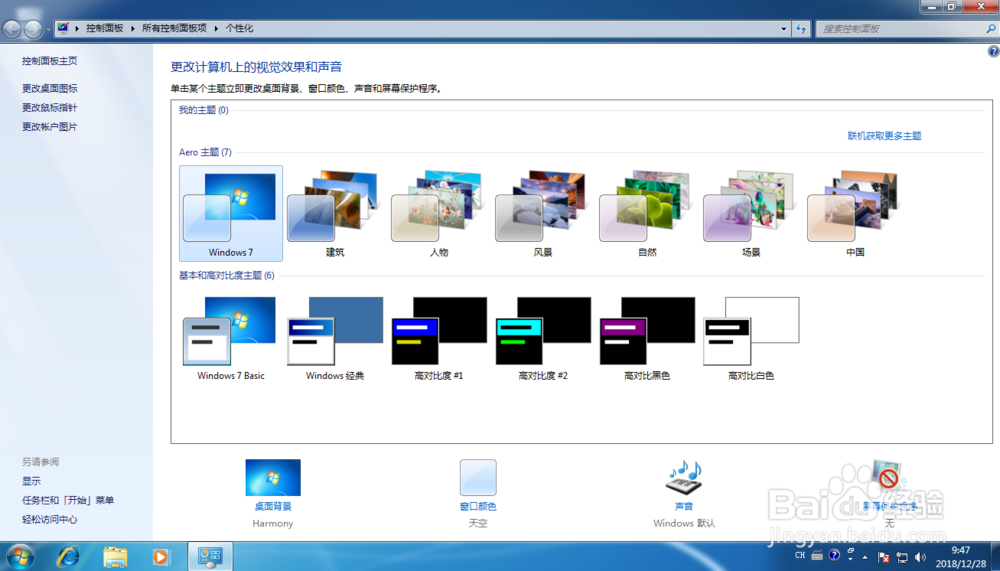The height and width of the screenshot is (571, 1000).
Task: Open Help with the question mark icon
Action: (994, 52)
